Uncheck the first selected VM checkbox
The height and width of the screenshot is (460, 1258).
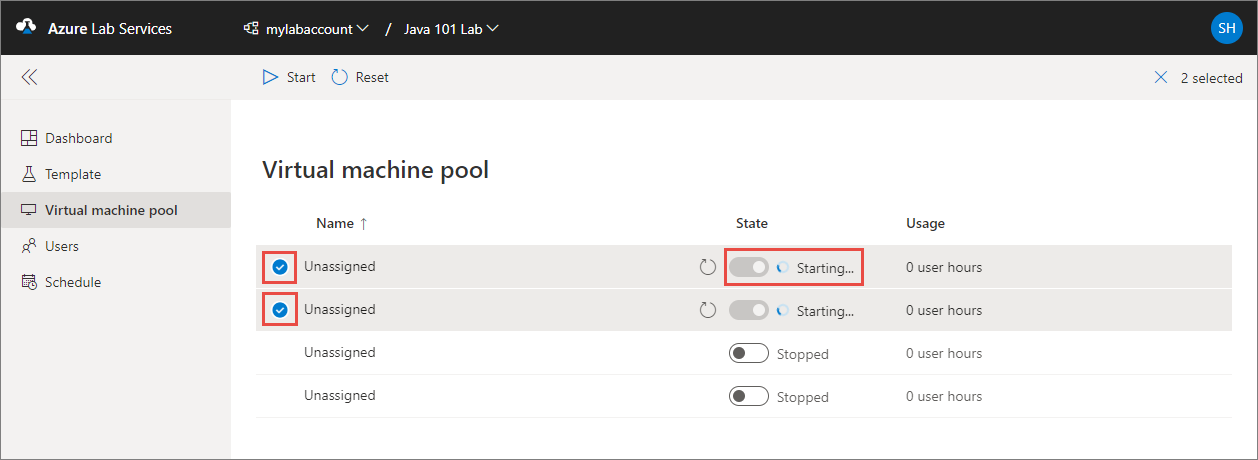(280, 267)
